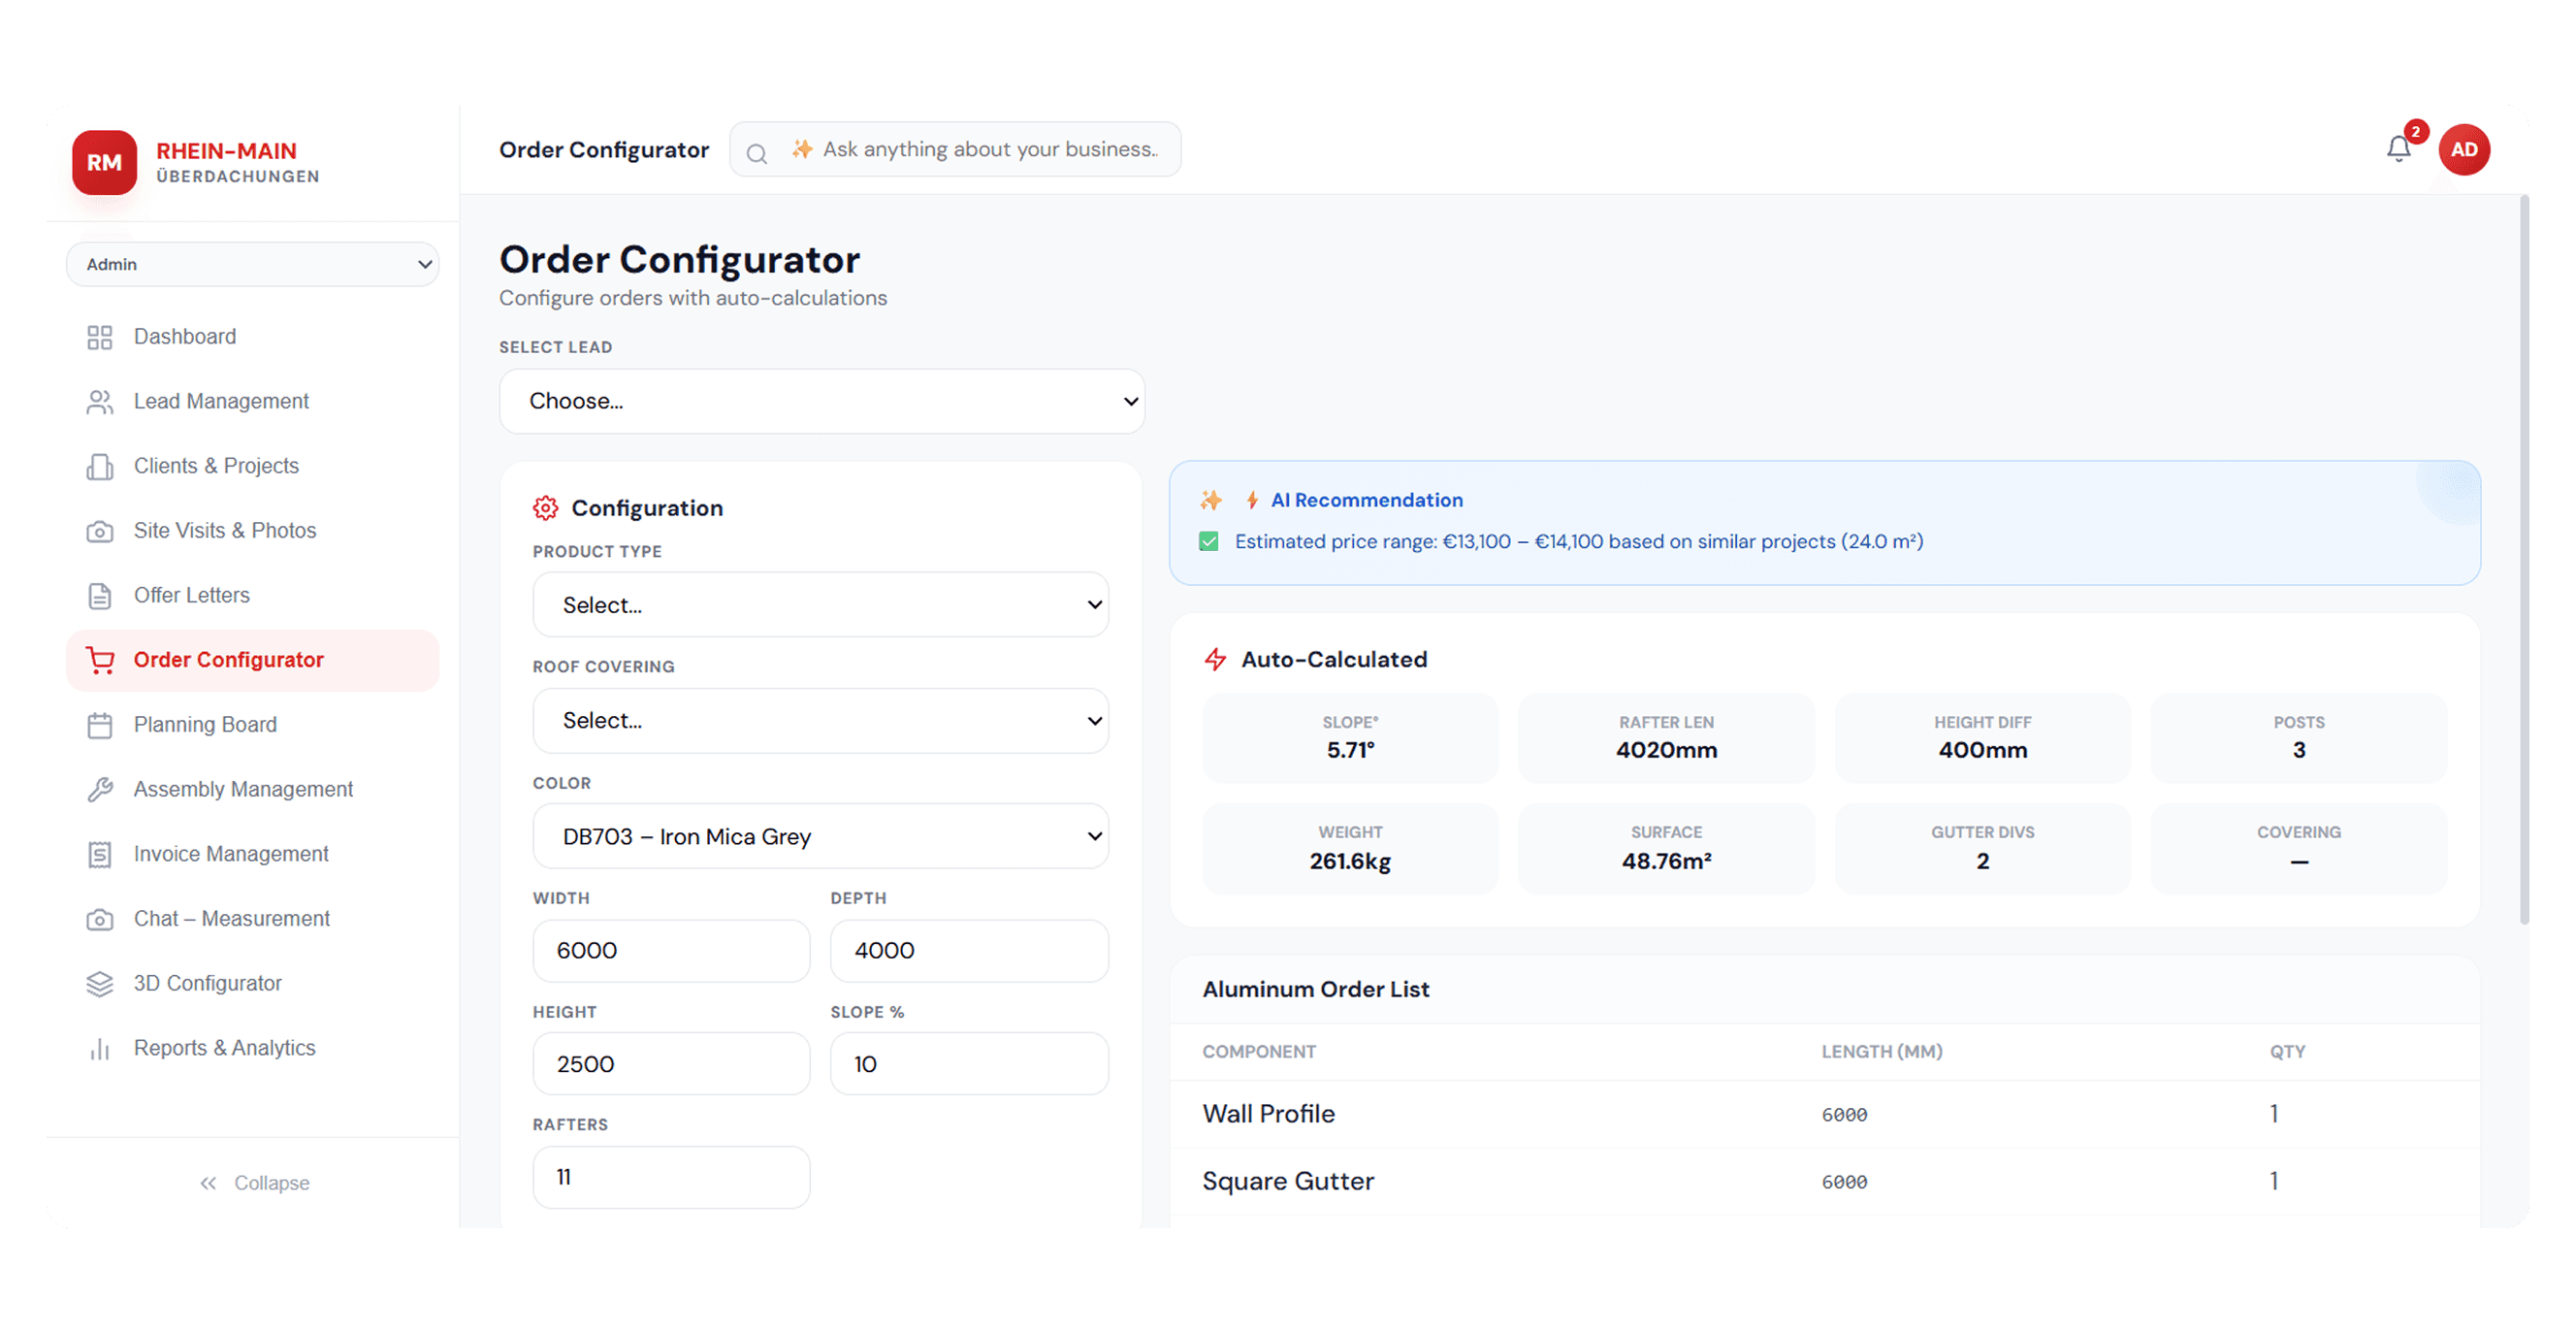Click the Auto-Calculated lightning icon
Screen dimensions: 2576x1333
tap(1215, 659)
